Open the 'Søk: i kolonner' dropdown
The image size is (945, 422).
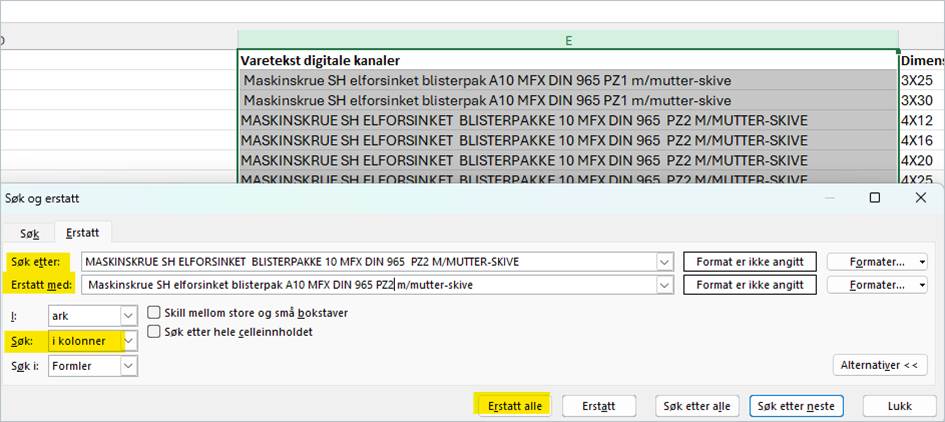coord(128,341)
